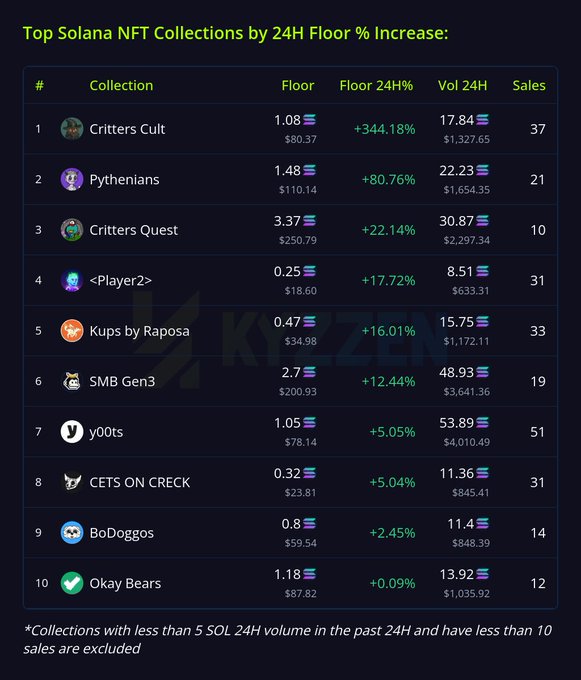The width and height of the screenshot is (581, 680).
Task: Click the Critters Quest collection avatar
Action: 72,230
